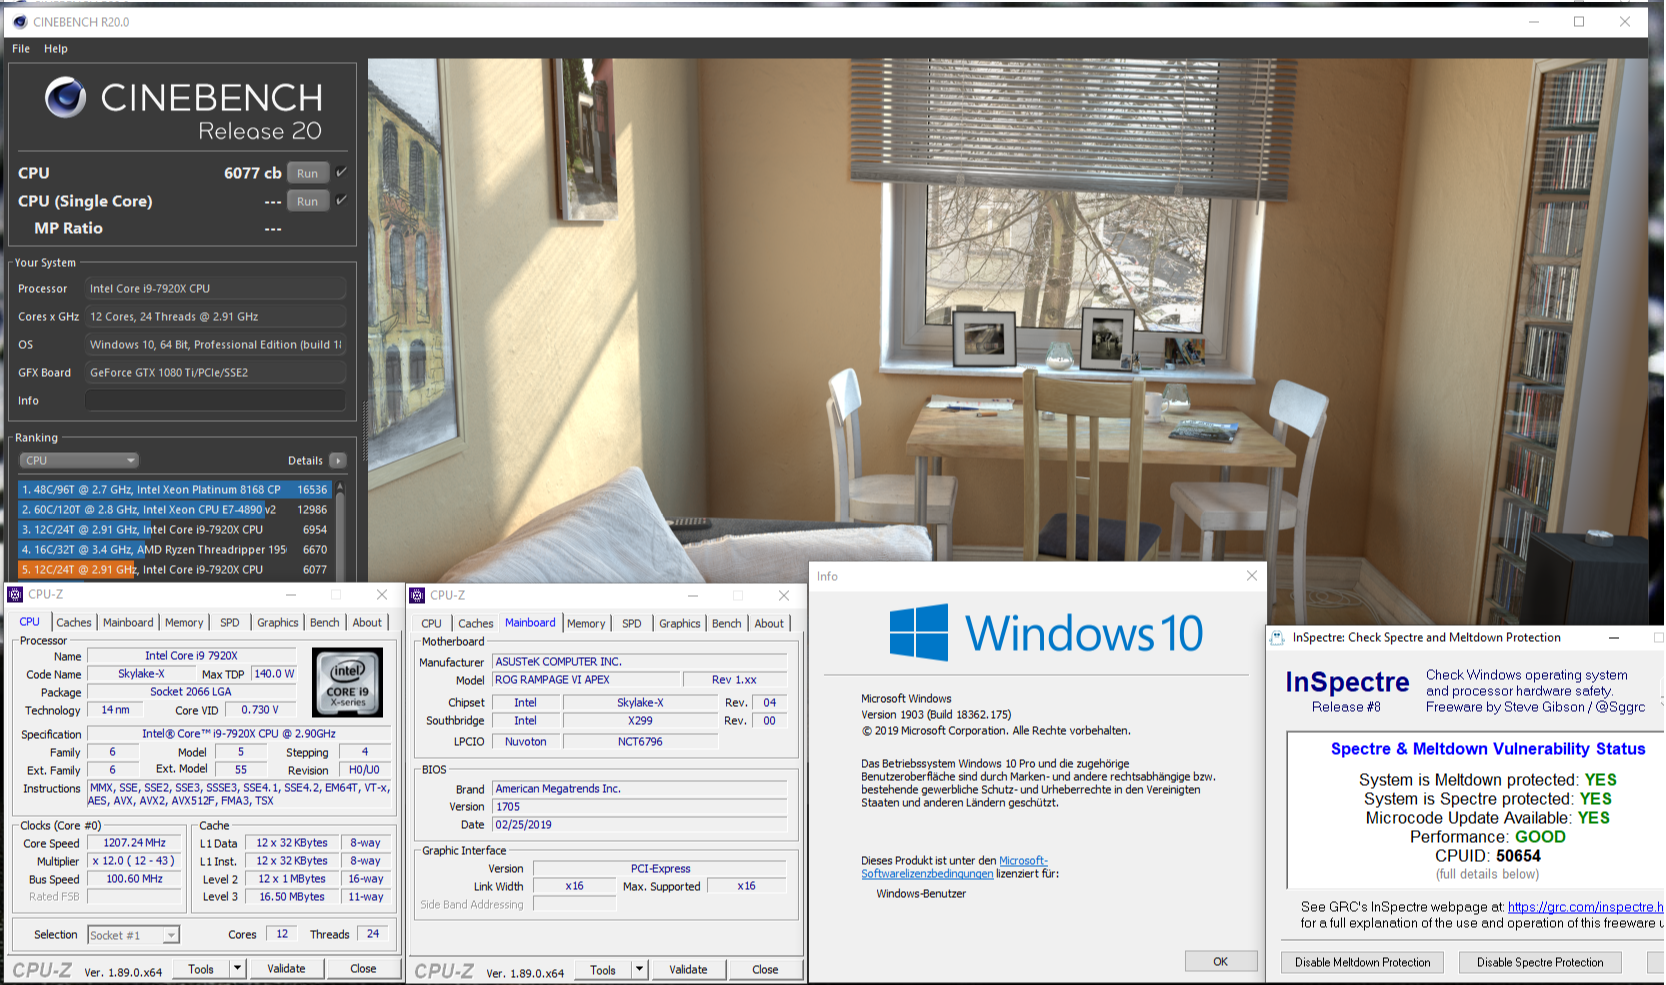
Task: Click the Info input field in Your System
Action: [x=215, y=400]
